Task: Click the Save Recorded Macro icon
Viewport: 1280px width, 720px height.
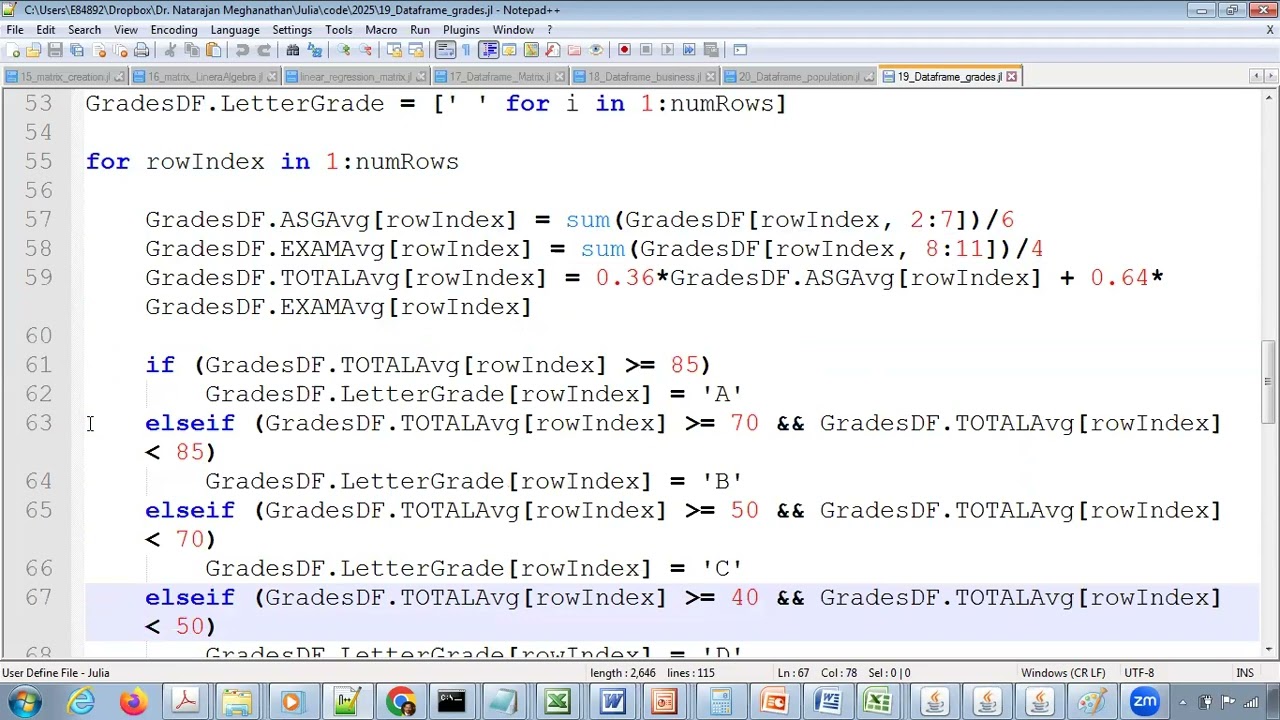Action: click(711, 50)
